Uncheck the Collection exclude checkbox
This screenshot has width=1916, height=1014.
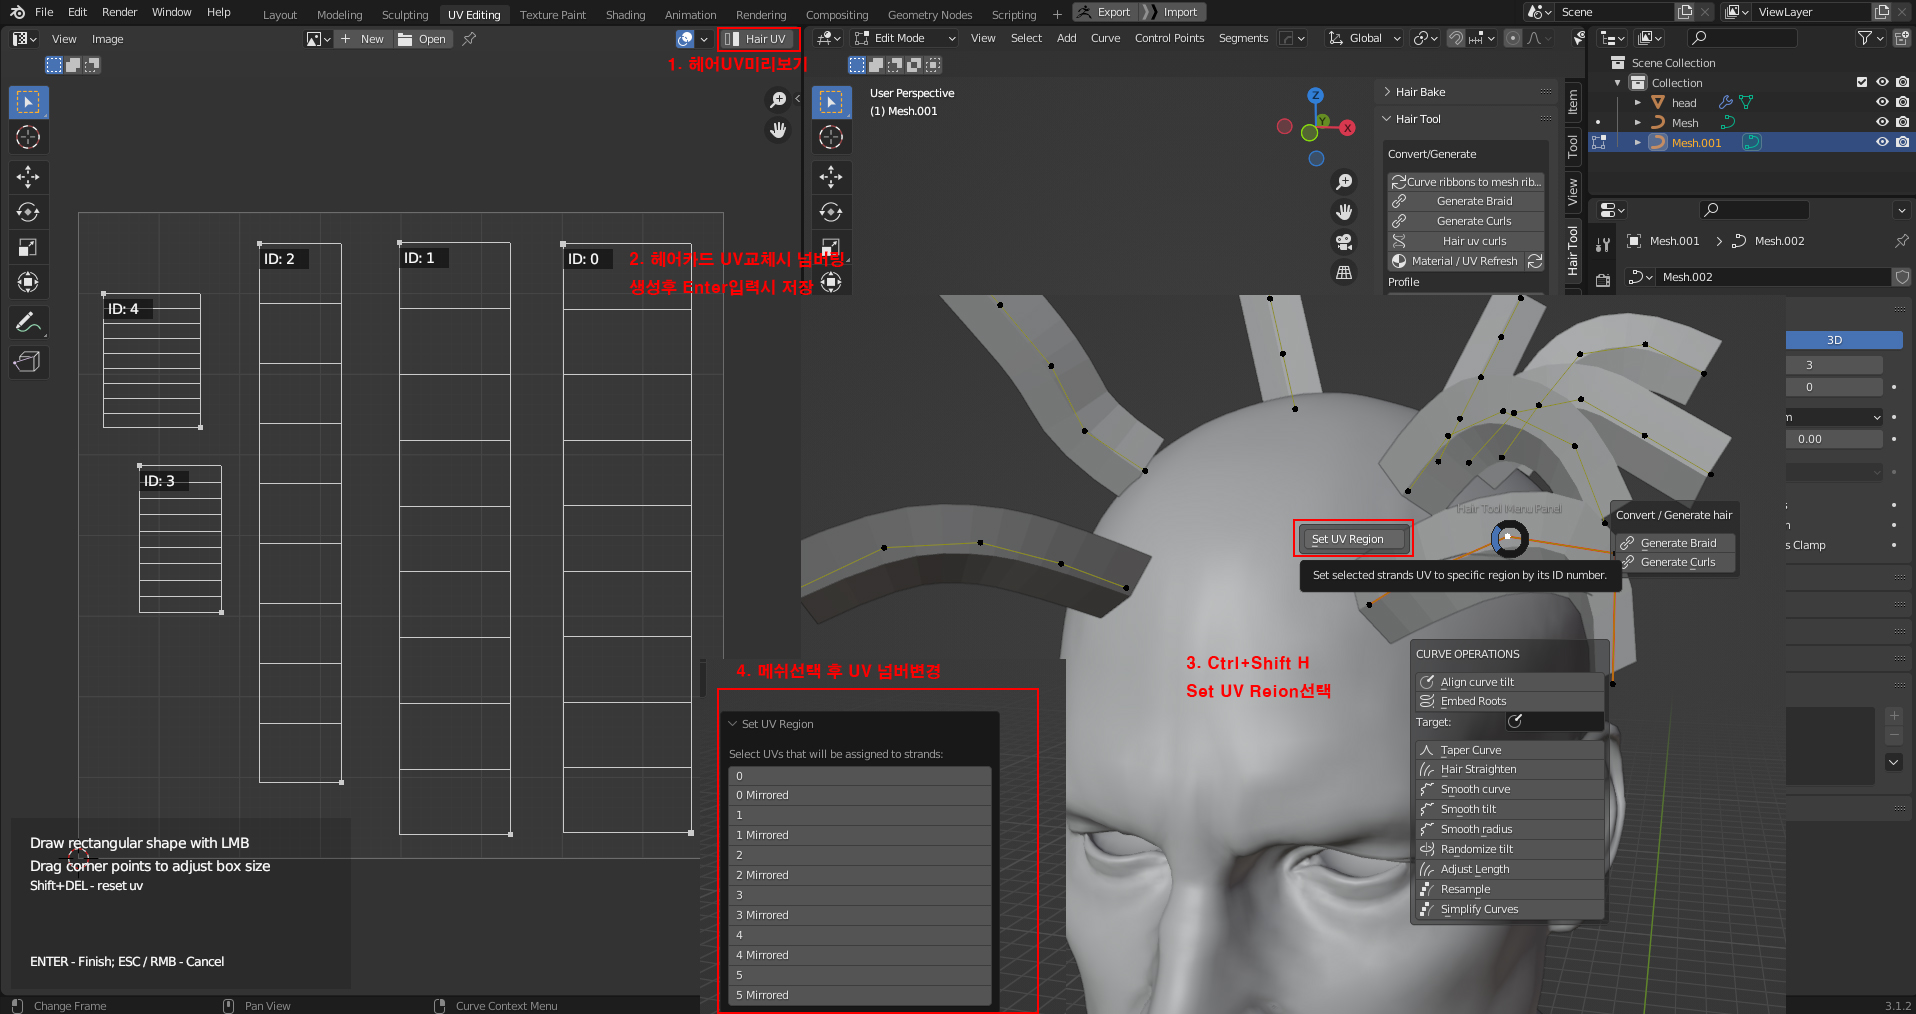tap(1861, 82)
